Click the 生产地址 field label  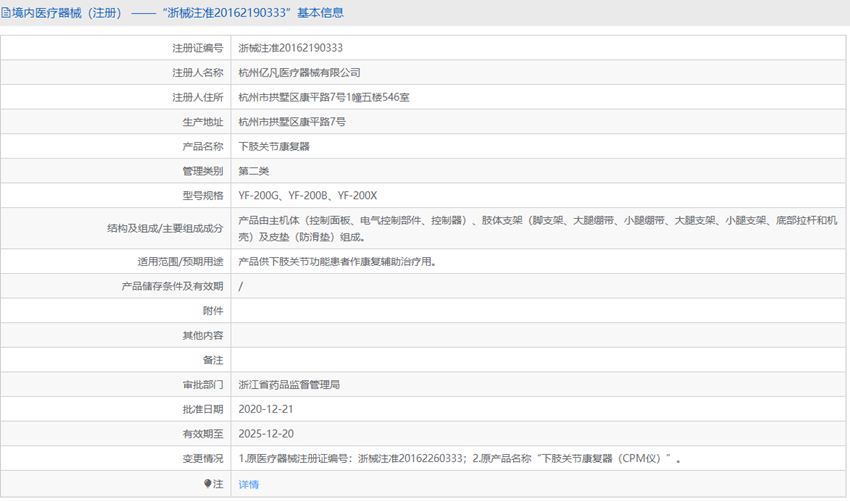pos(203,122)
